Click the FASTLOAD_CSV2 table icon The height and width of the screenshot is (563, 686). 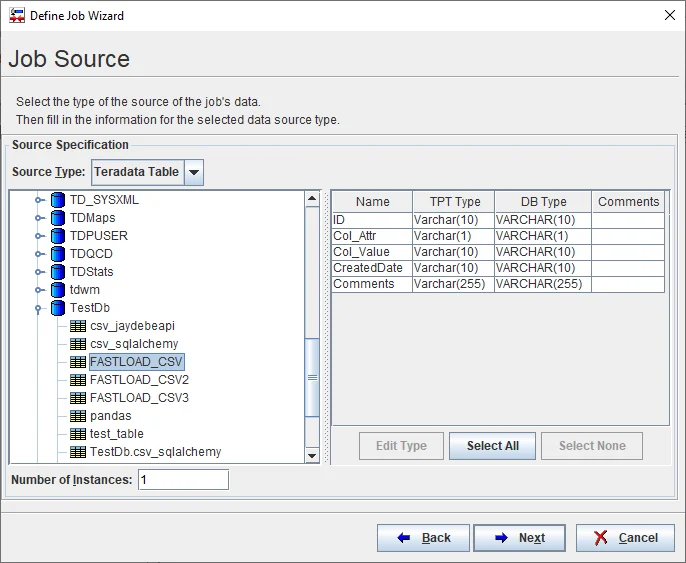(78, 380)
